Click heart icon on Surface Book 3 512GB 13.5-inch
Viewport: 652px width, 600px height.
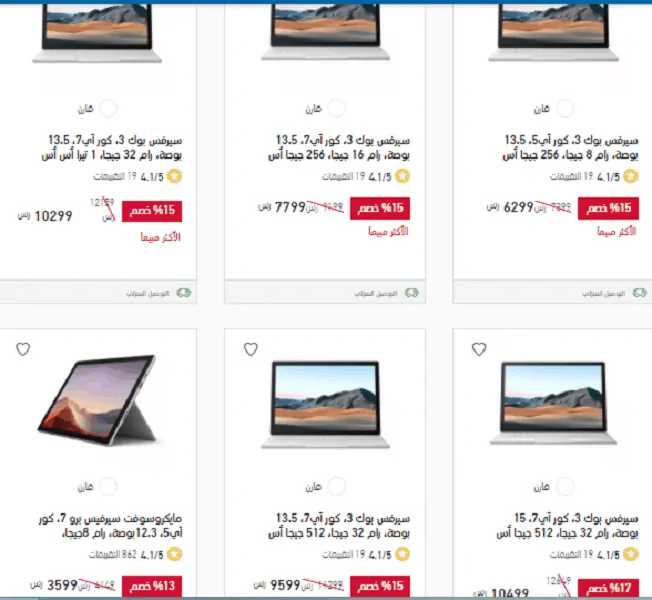pyautogui.click(x=251, y=349)
